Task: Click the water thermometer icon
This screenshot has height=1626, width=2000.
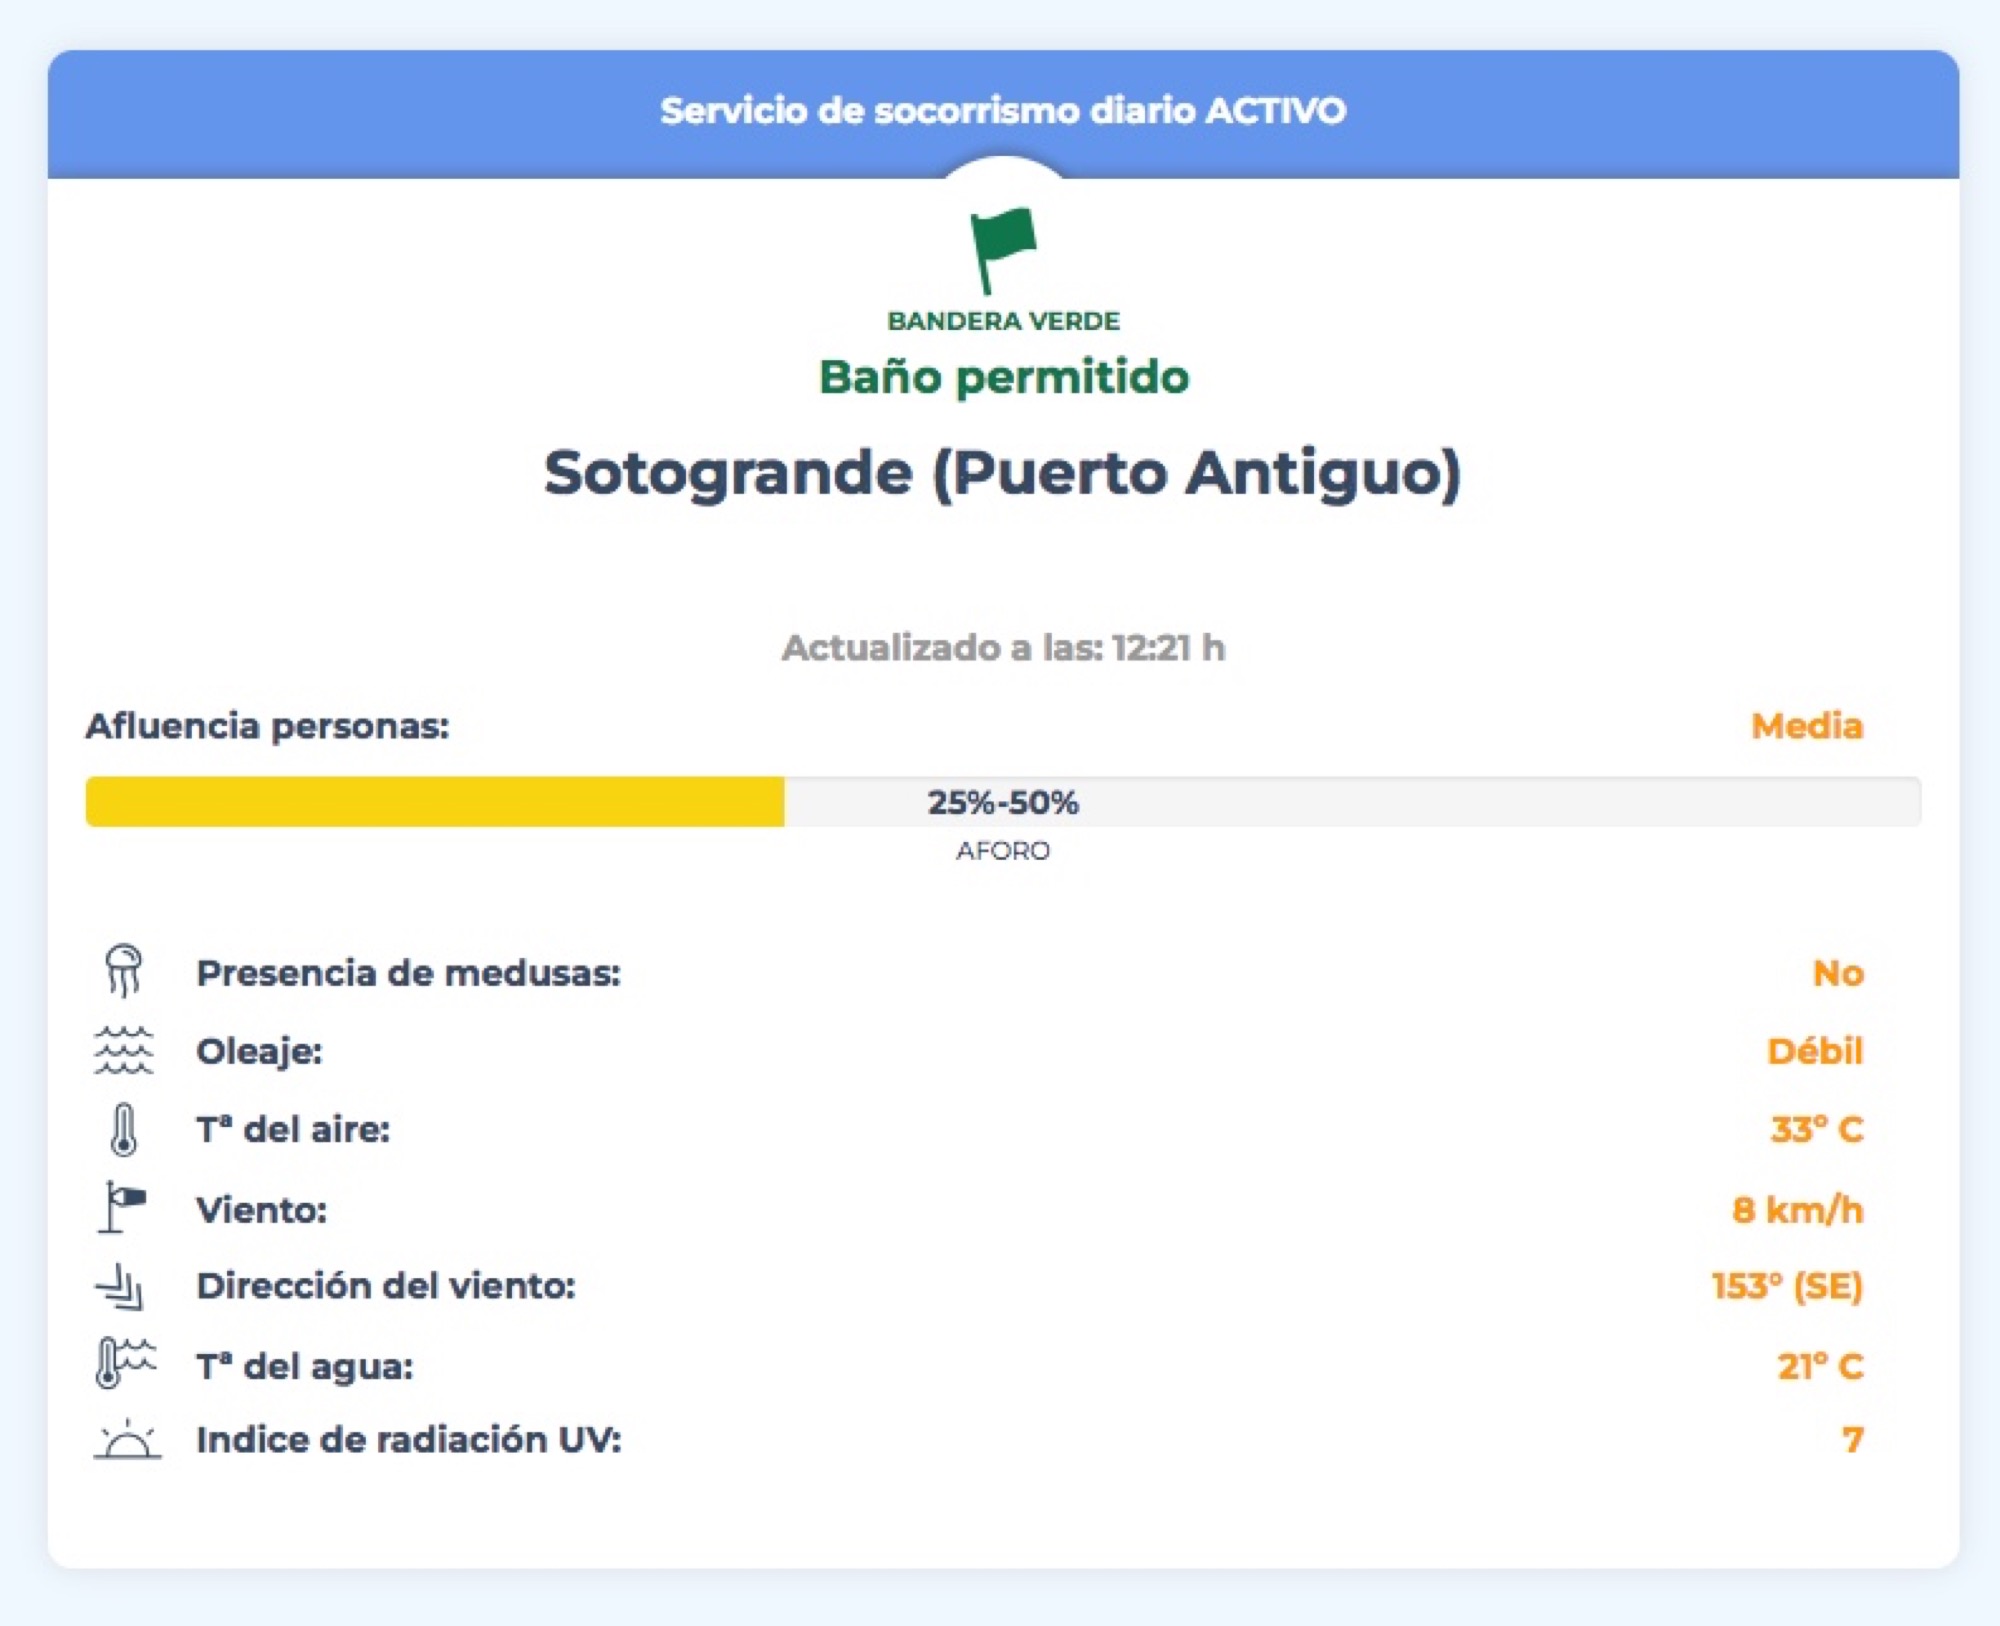Action: (125, 1363)
